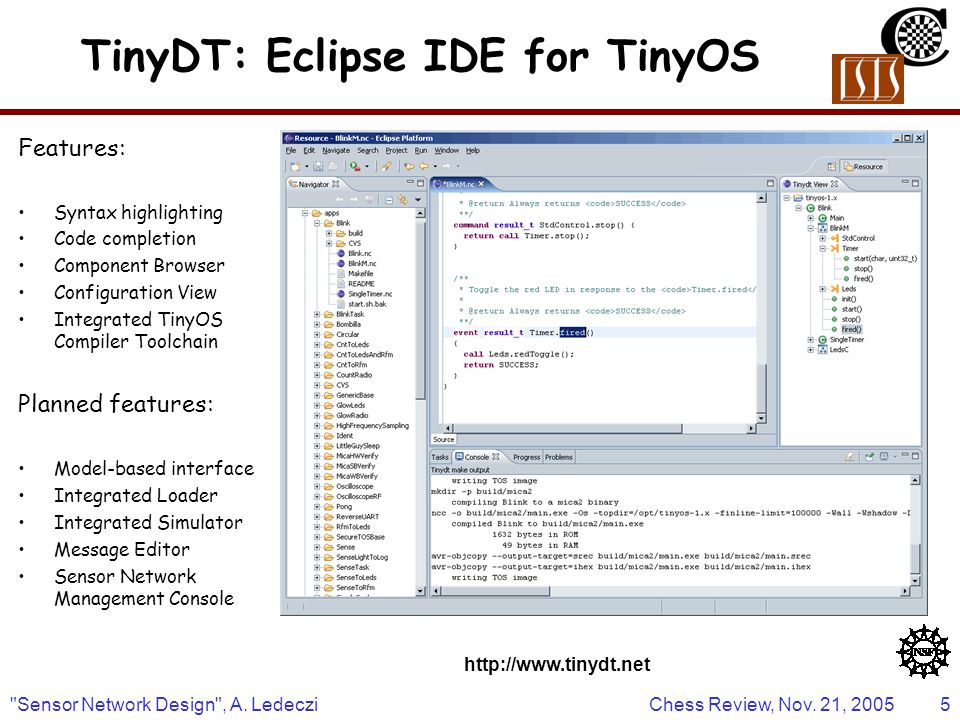Image resolution: width=960 pixels, height=720 pixels.
Task: Click the Print toolbar icon
Action: point(332,167)
